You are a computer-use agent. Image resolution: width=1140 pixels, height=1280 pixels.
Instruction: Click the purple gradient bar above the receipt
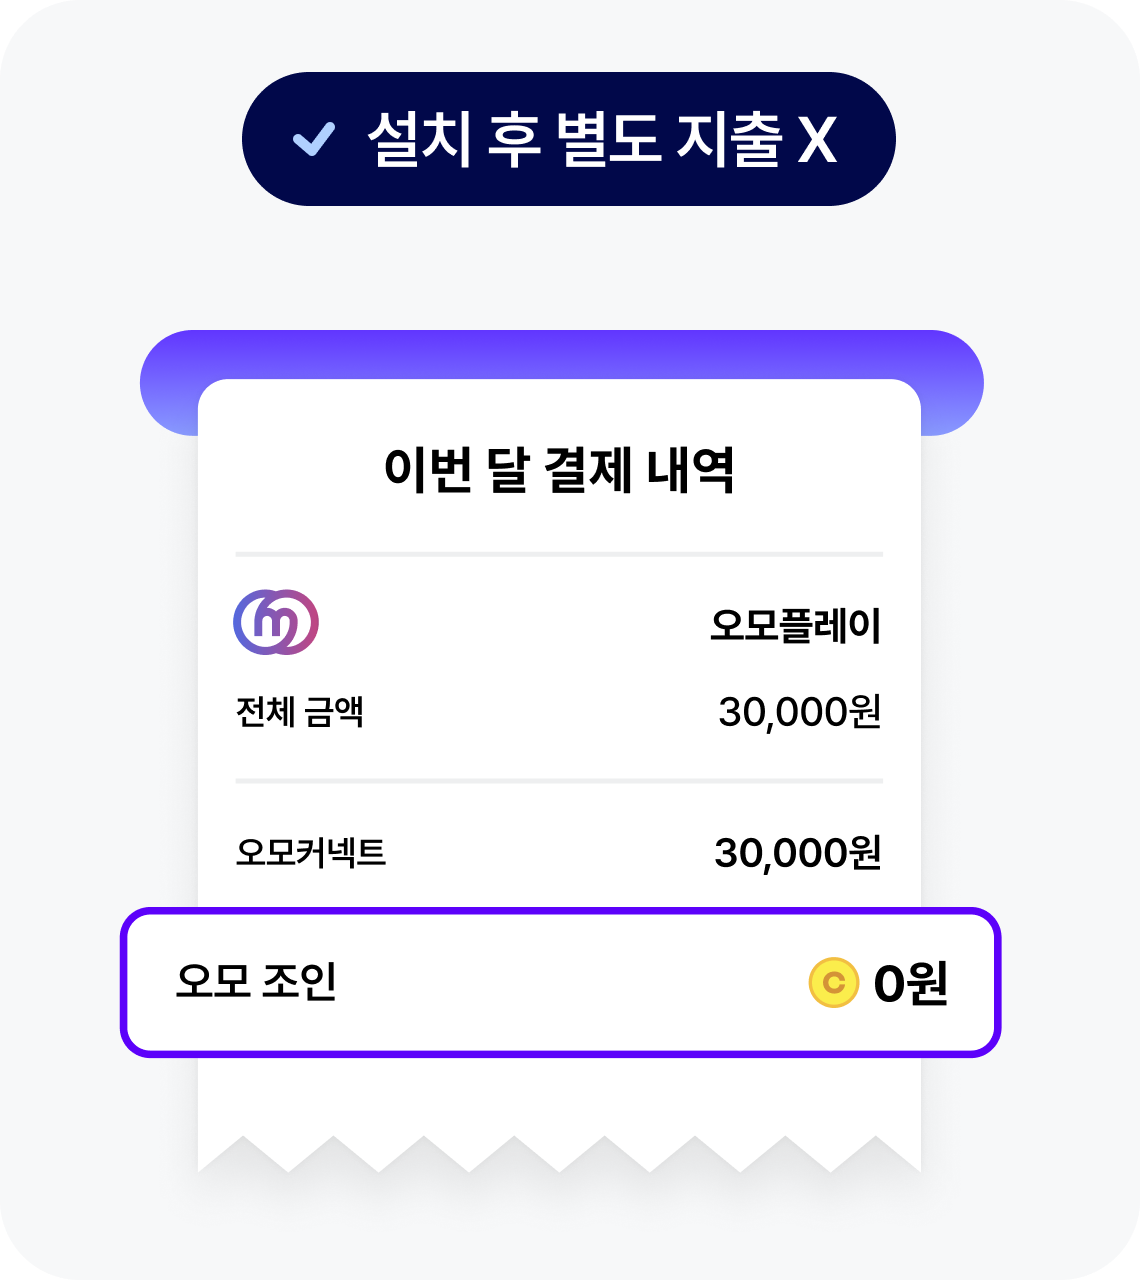click(x=561, y=355)
